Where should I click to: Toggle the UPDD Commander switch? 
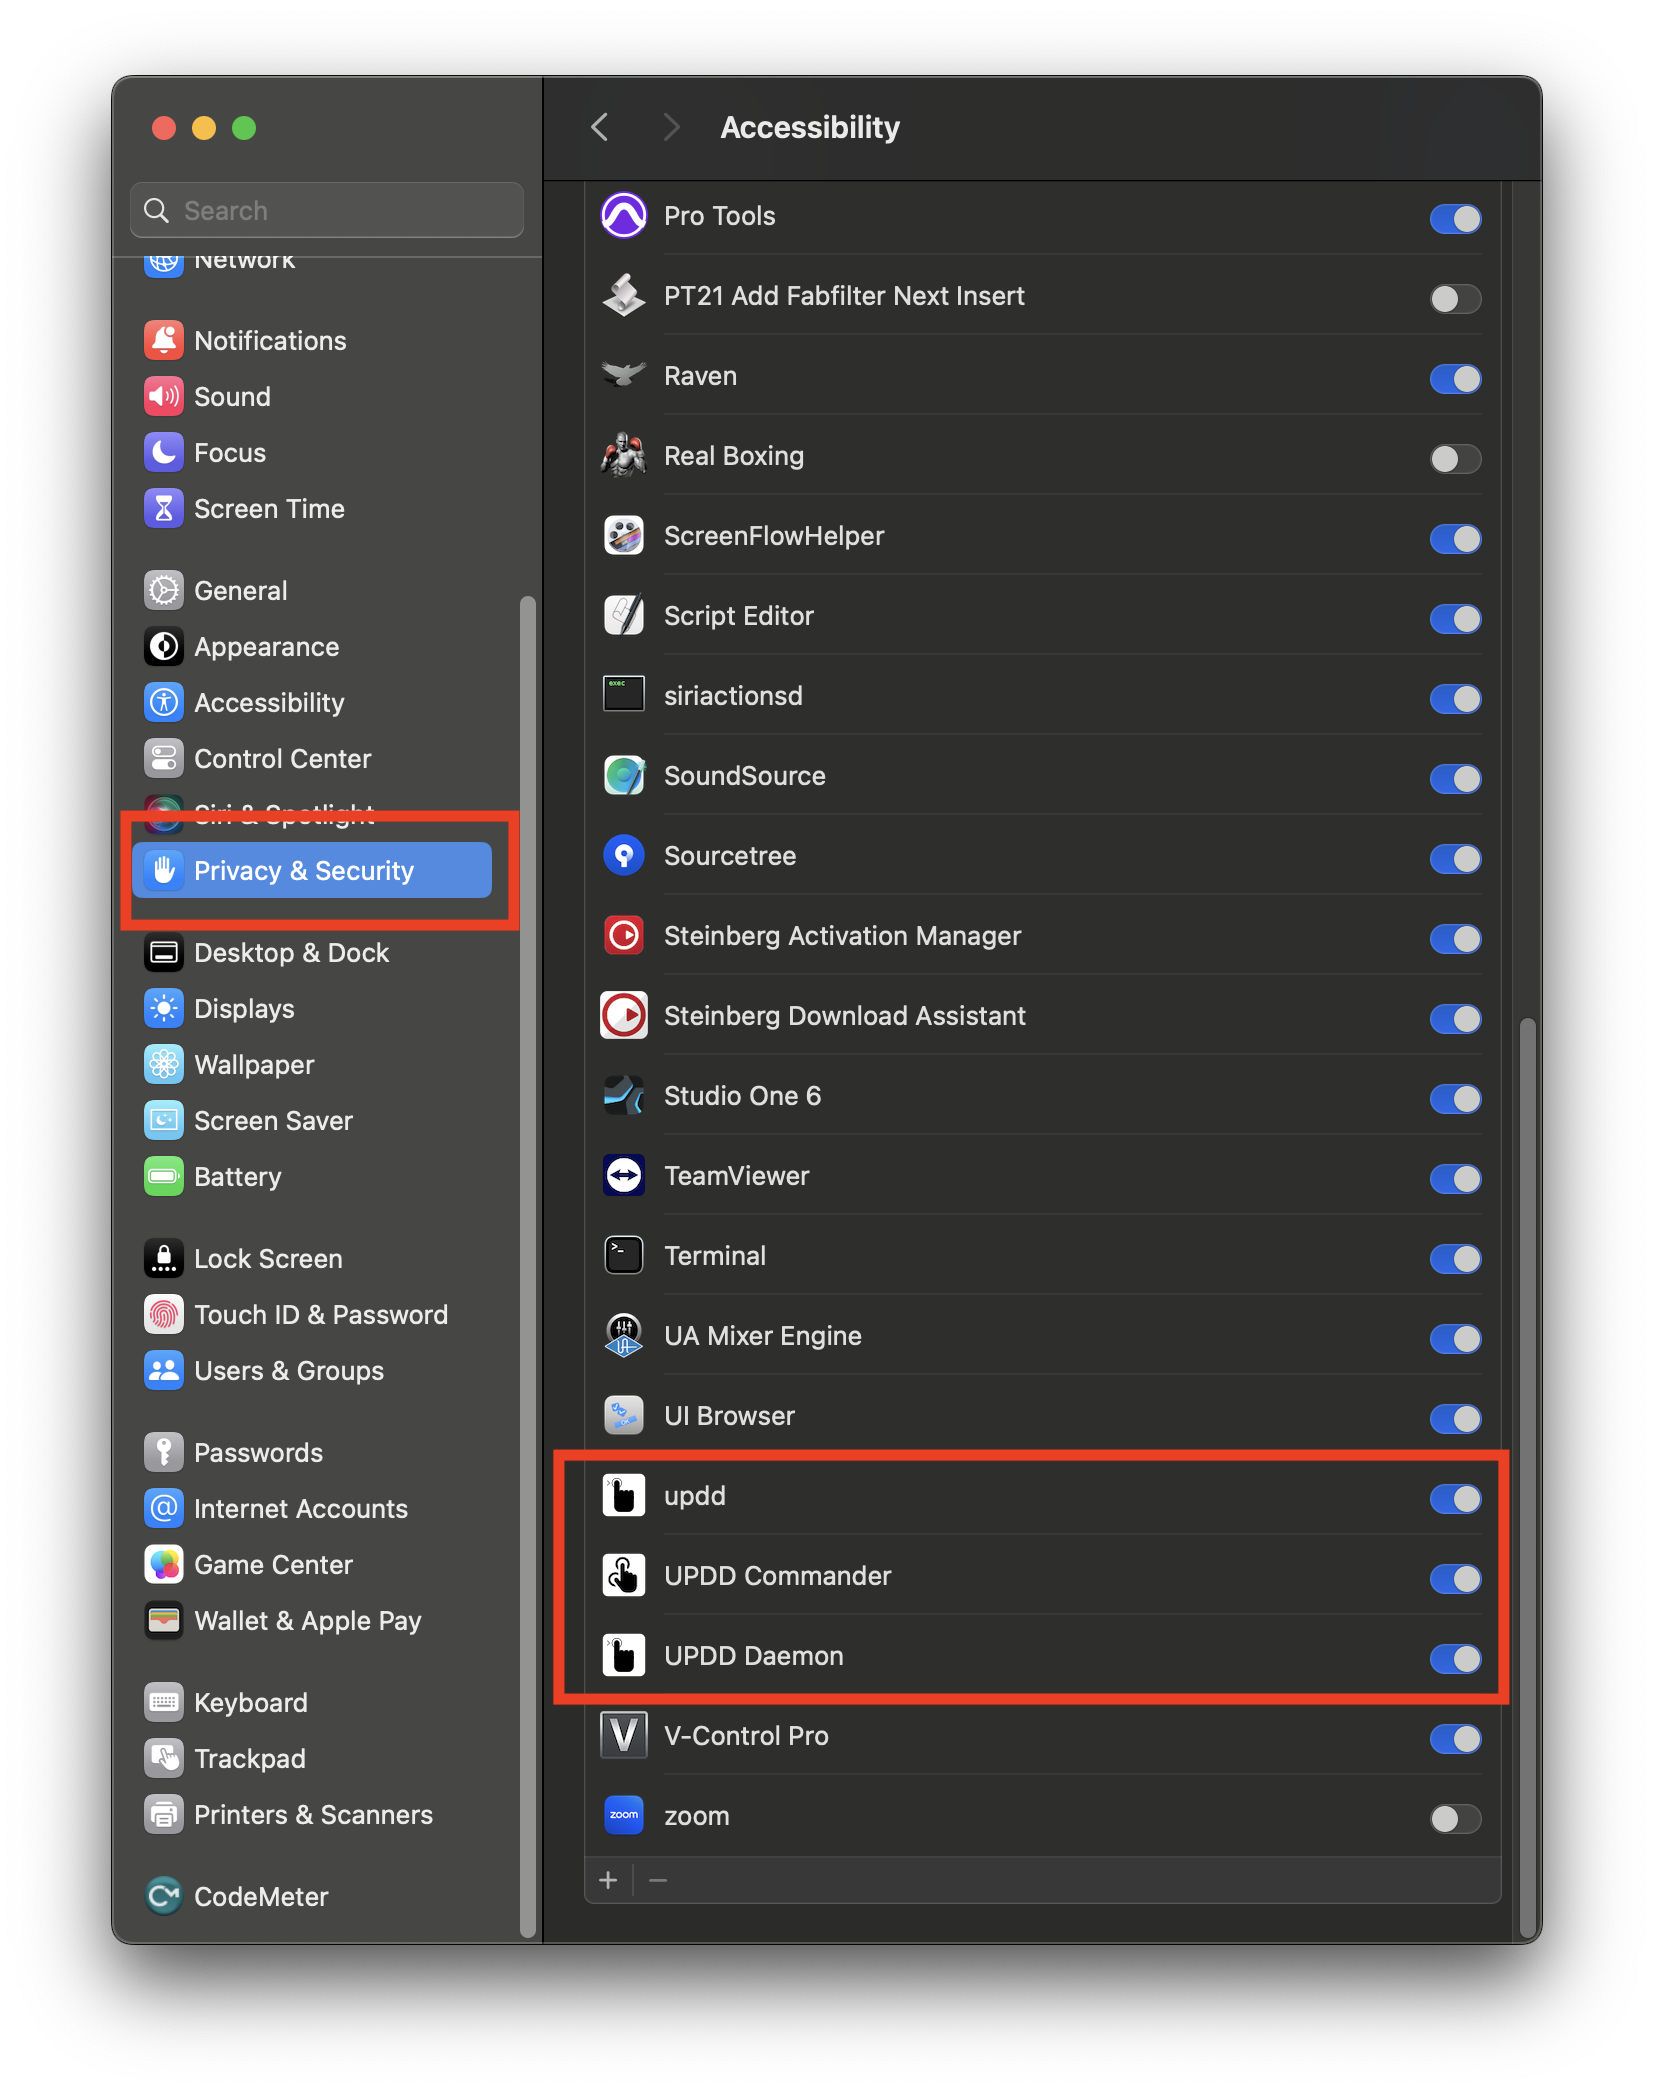[1455, 1578]
